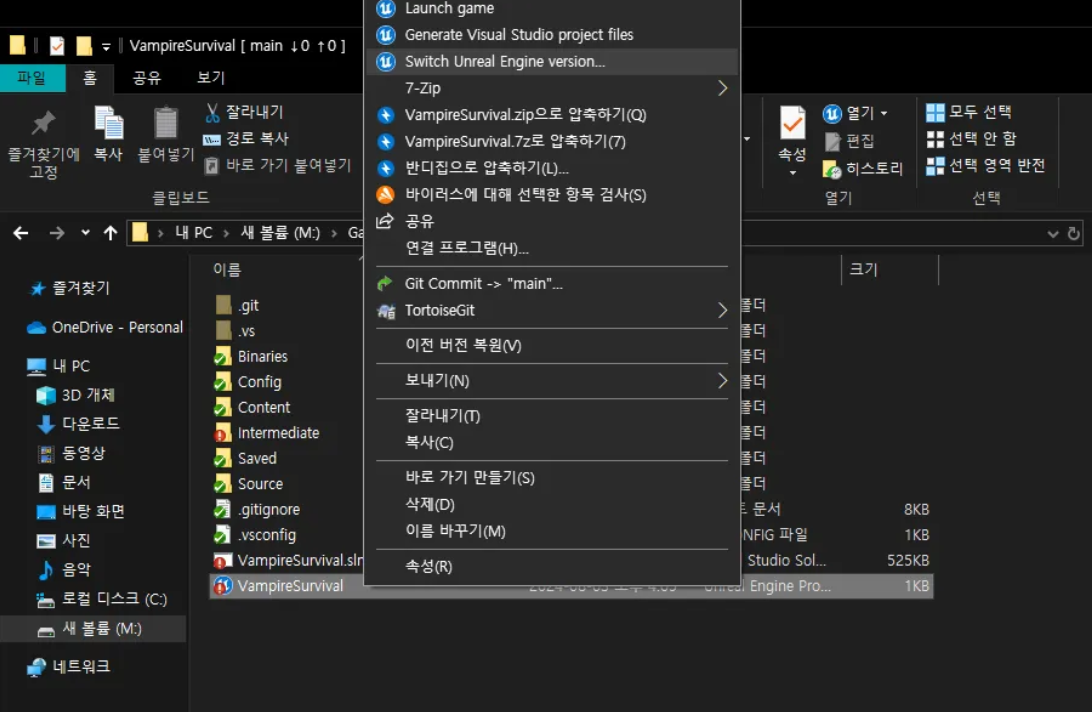Click 선택 안 함 in ribbon
This screenshot has width=1092, height=712.
coord(972,139)
